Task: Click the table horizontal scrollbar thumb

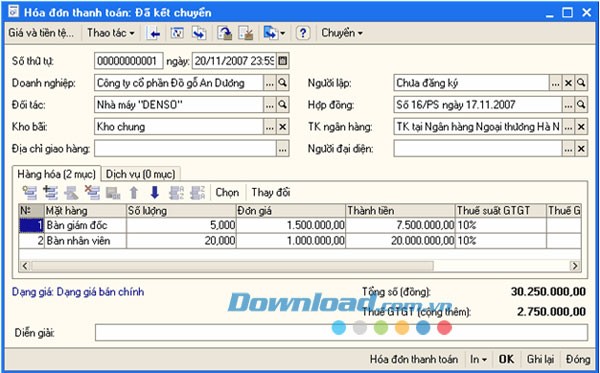Action: click(232, 266)
